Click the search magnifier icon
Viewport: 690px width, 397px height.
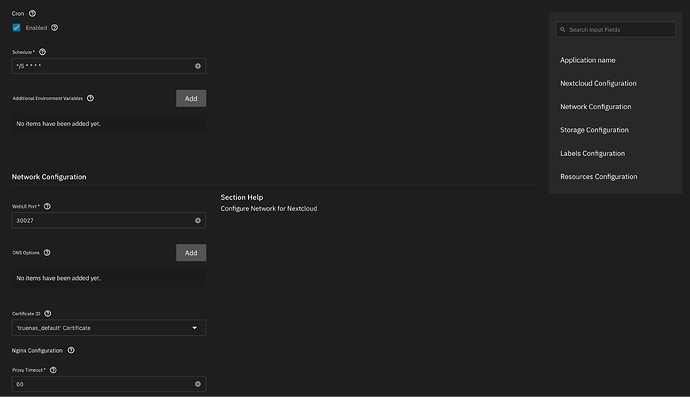(562, 30)
